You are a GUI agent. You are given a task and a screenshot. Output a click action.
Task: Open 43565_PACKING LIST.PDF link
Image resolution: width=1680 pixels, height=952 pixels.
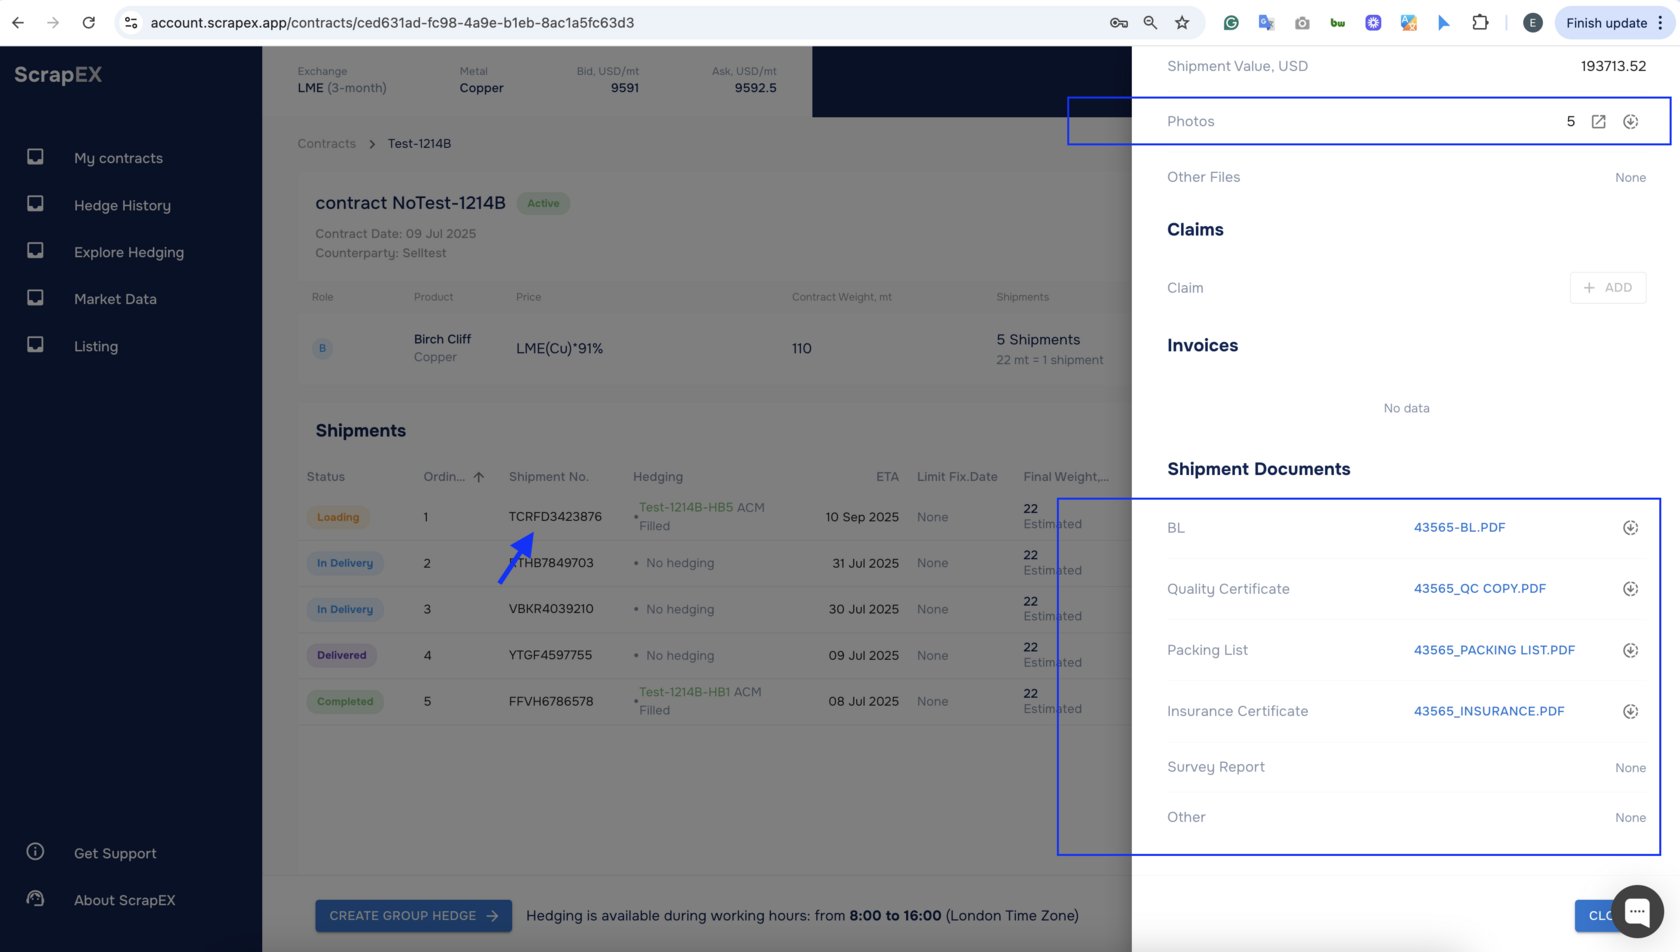(x=1493, y=651)
